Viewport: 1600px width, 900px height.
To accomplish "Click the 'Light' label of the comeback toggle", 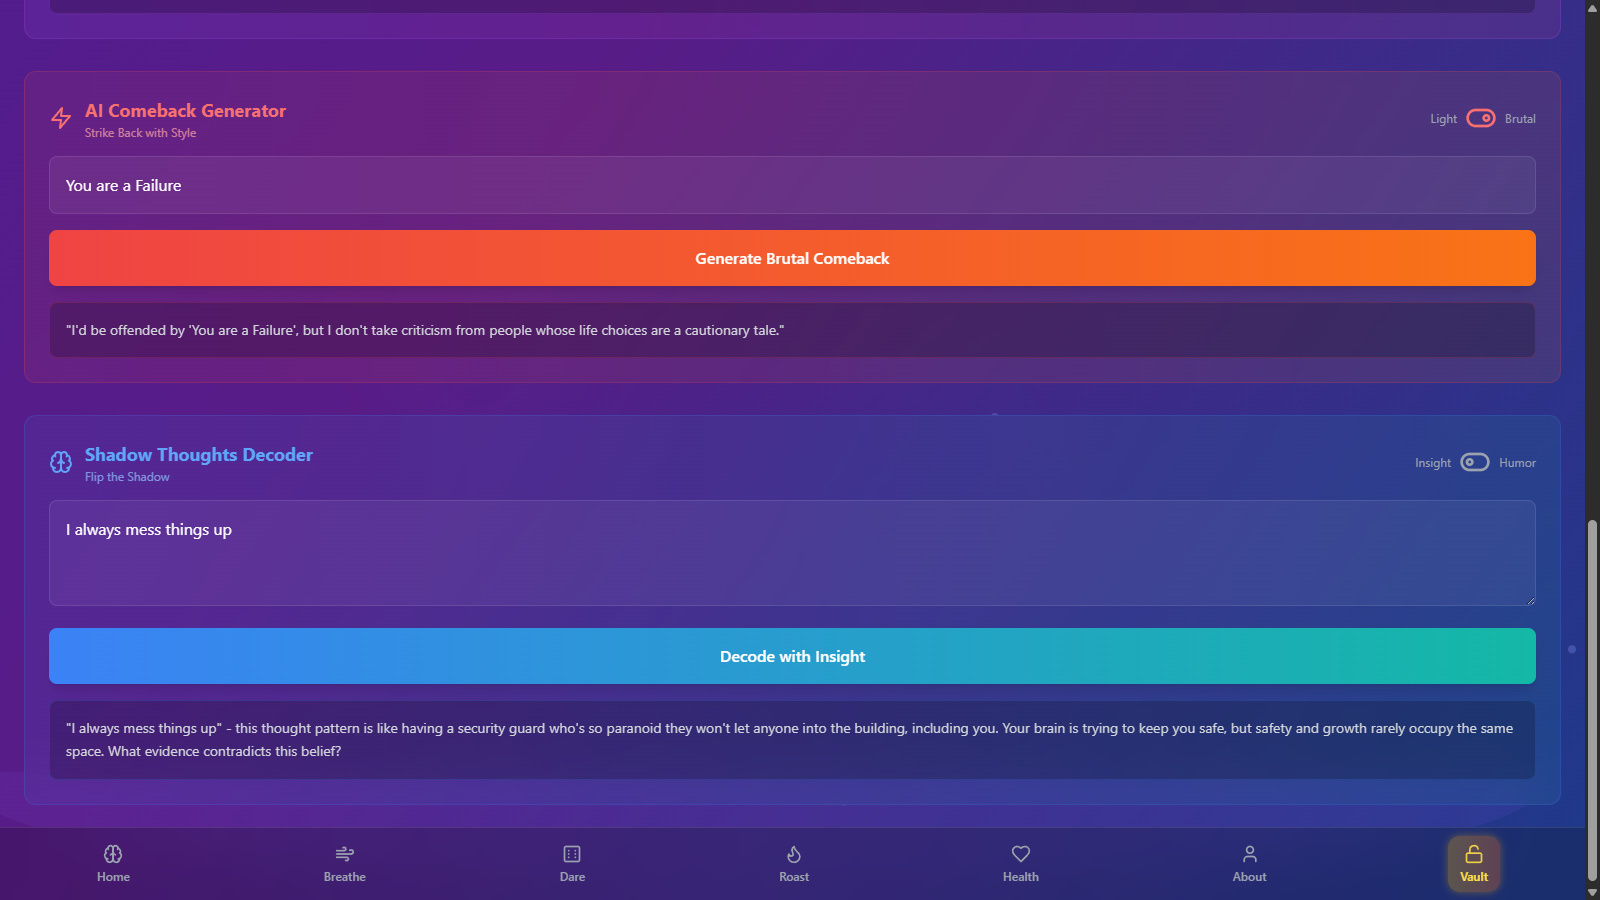I will click(x=1443, y=119).
